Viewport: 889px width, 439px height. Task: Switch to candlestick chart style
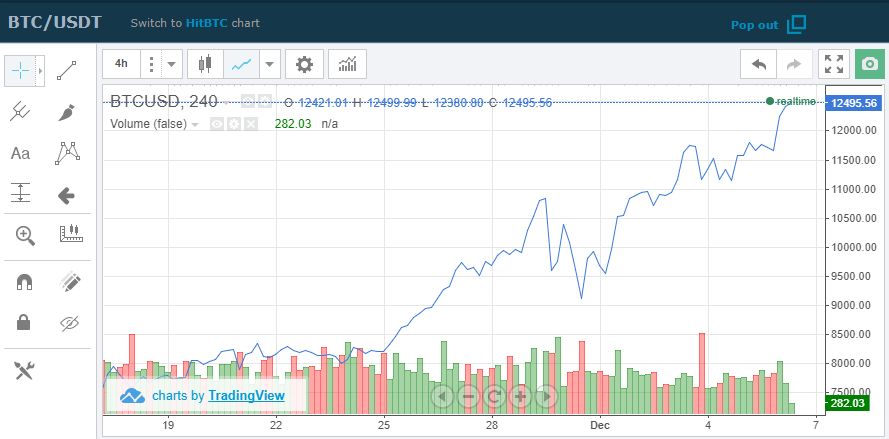point(206,64)
